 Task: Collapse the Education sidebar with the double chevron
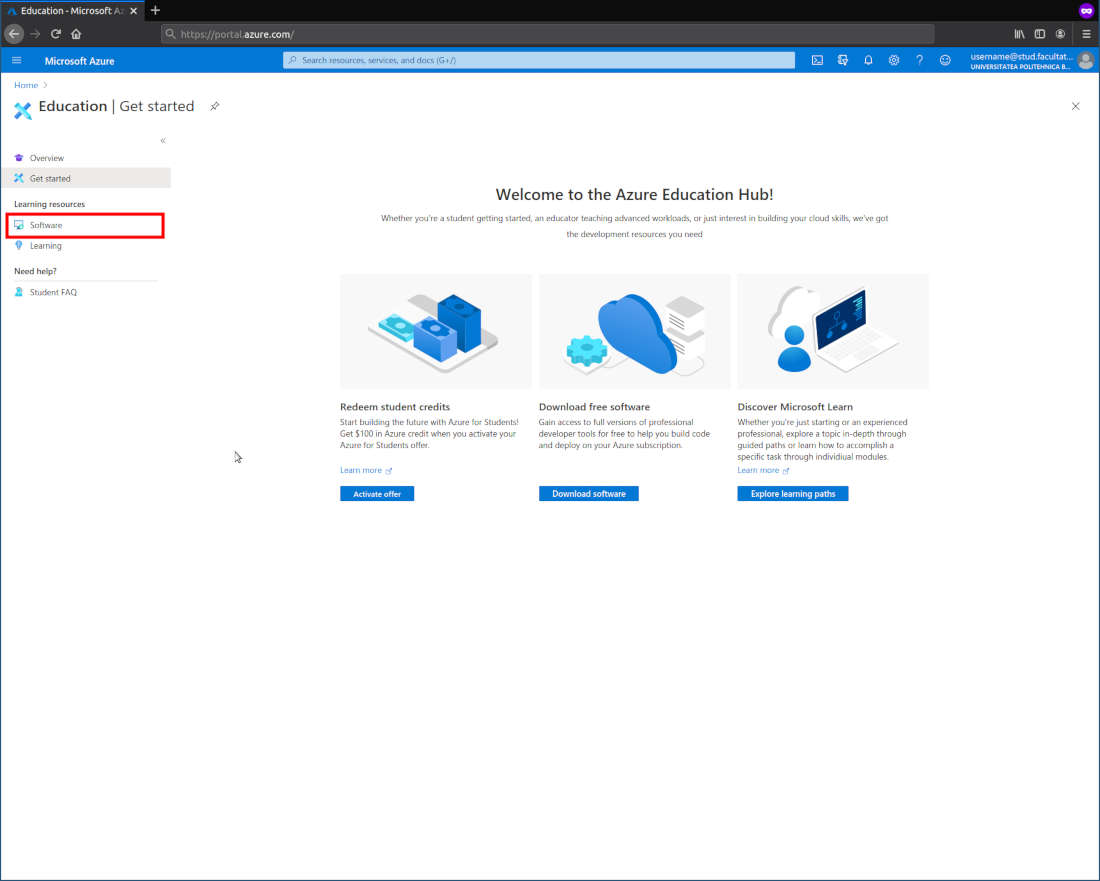pos(162,141)
